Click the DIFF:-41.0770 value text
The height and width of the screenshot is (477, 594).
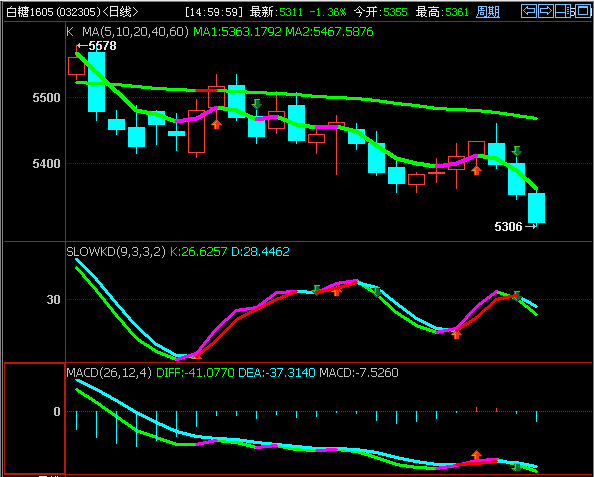[x=195, y=373]
